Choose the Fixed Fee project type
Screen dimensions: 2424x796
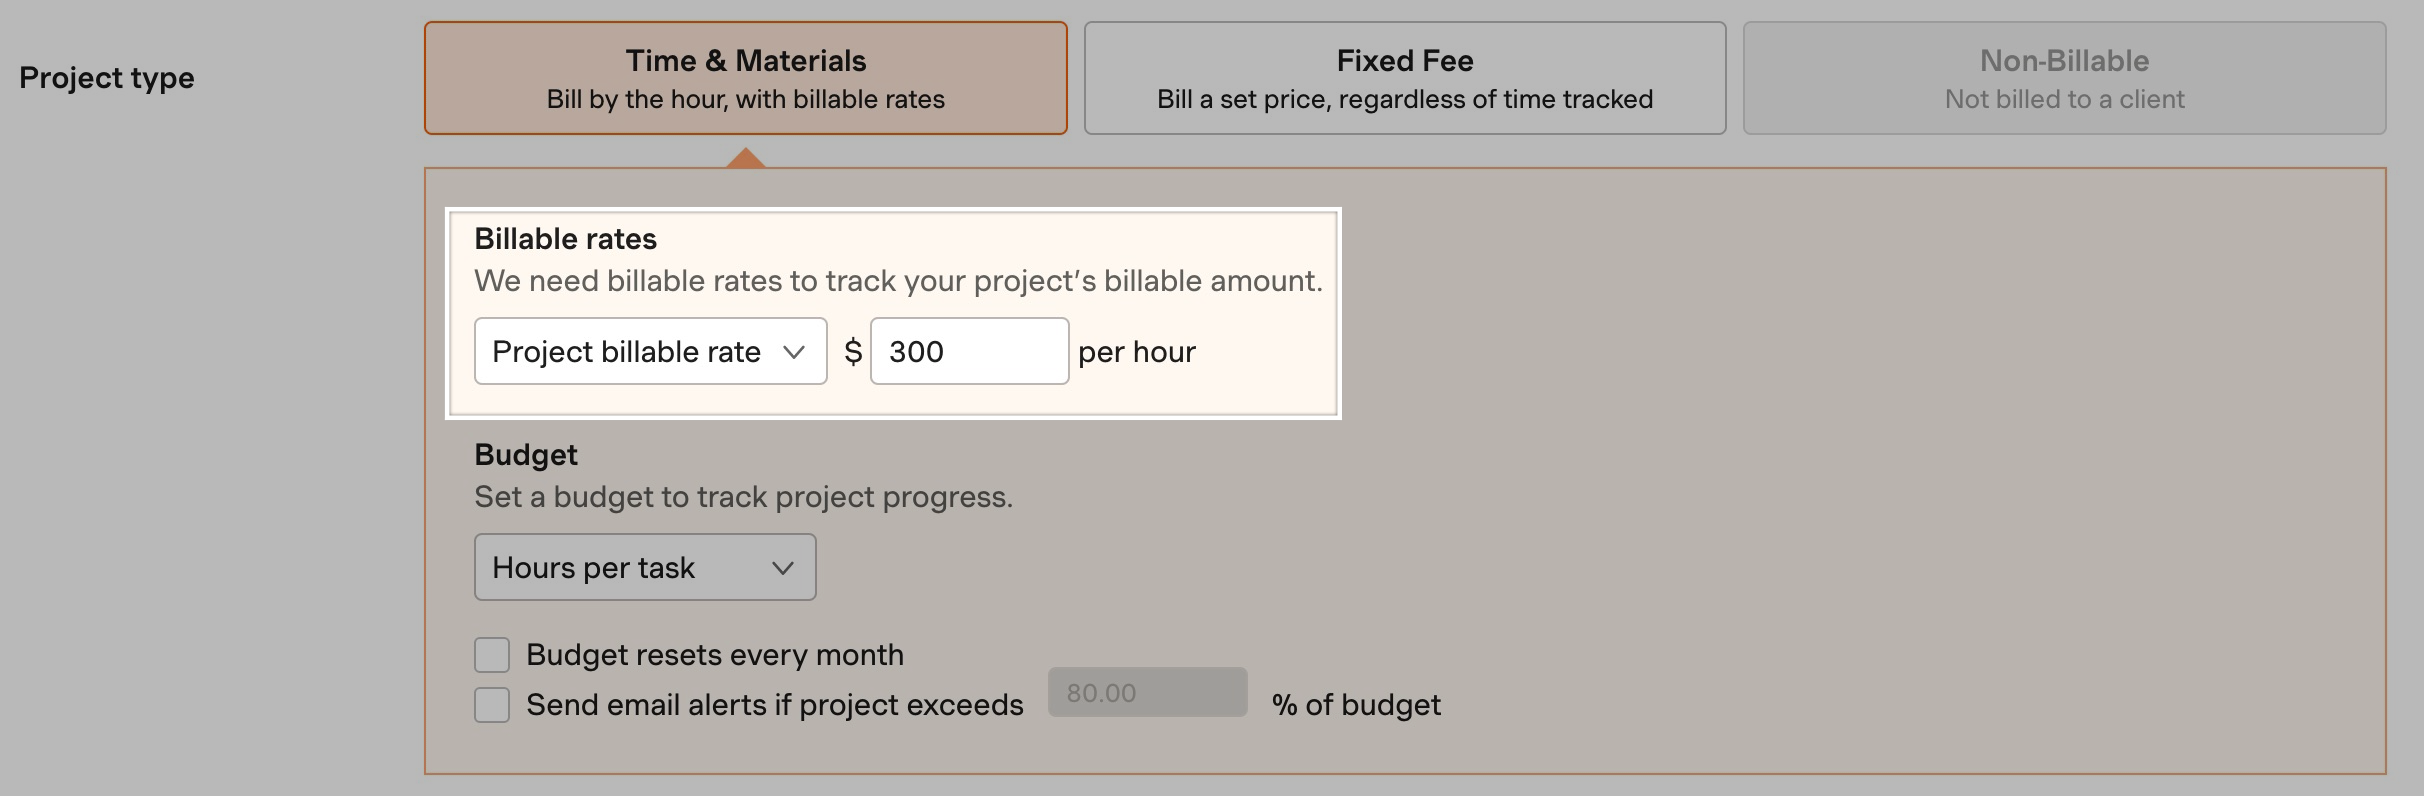tap(1405, 78)
